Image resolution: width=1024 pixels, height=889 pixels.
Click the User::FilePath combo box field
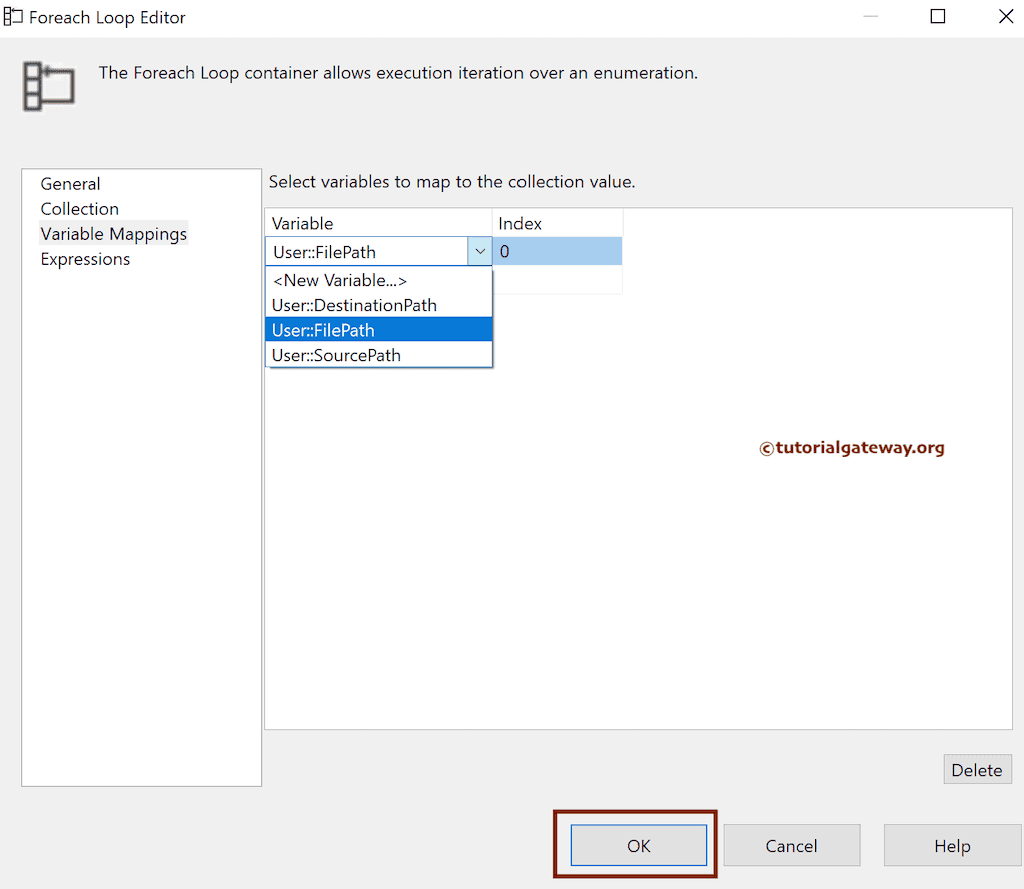click(366, 251)
